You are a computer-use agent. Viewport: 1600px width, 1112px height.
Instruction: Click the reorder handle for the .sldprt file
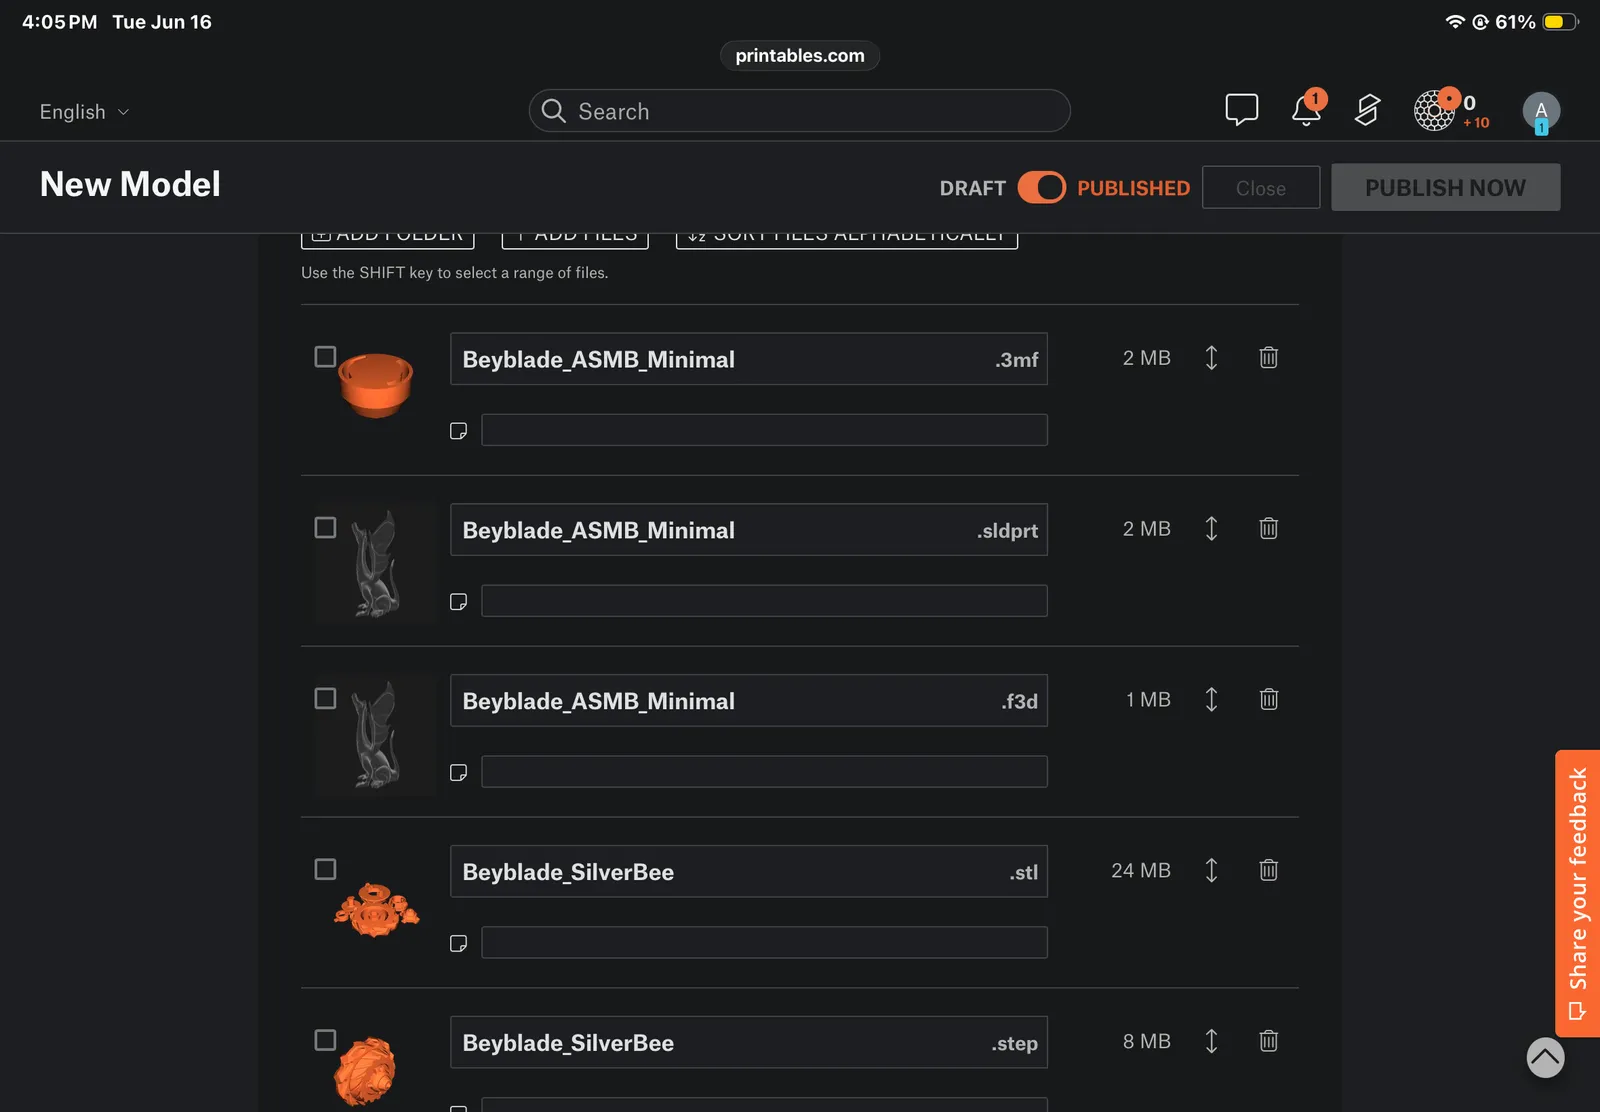(1211, 529)
